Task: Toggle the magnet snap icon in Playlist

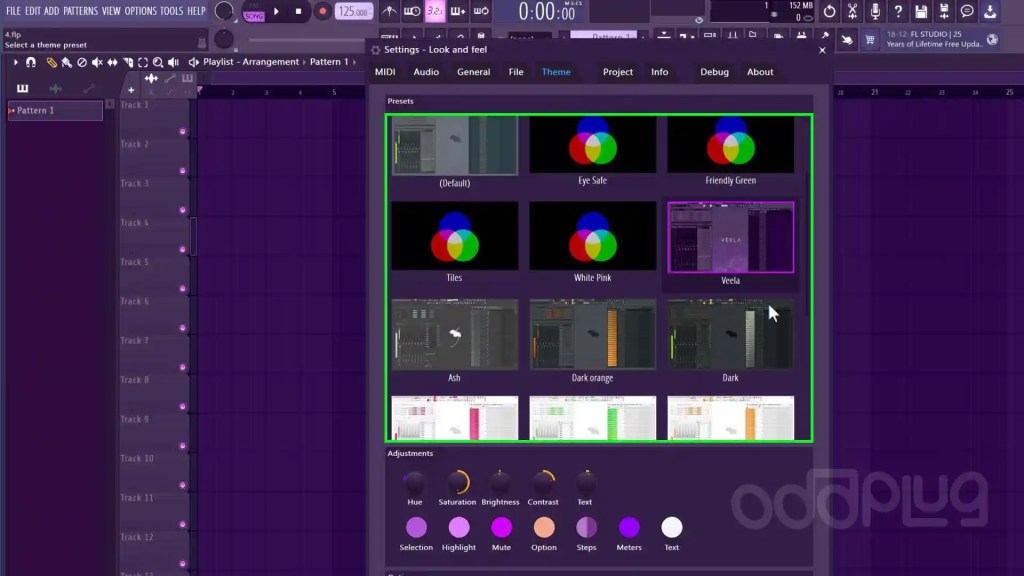Action: pos(31,62)
